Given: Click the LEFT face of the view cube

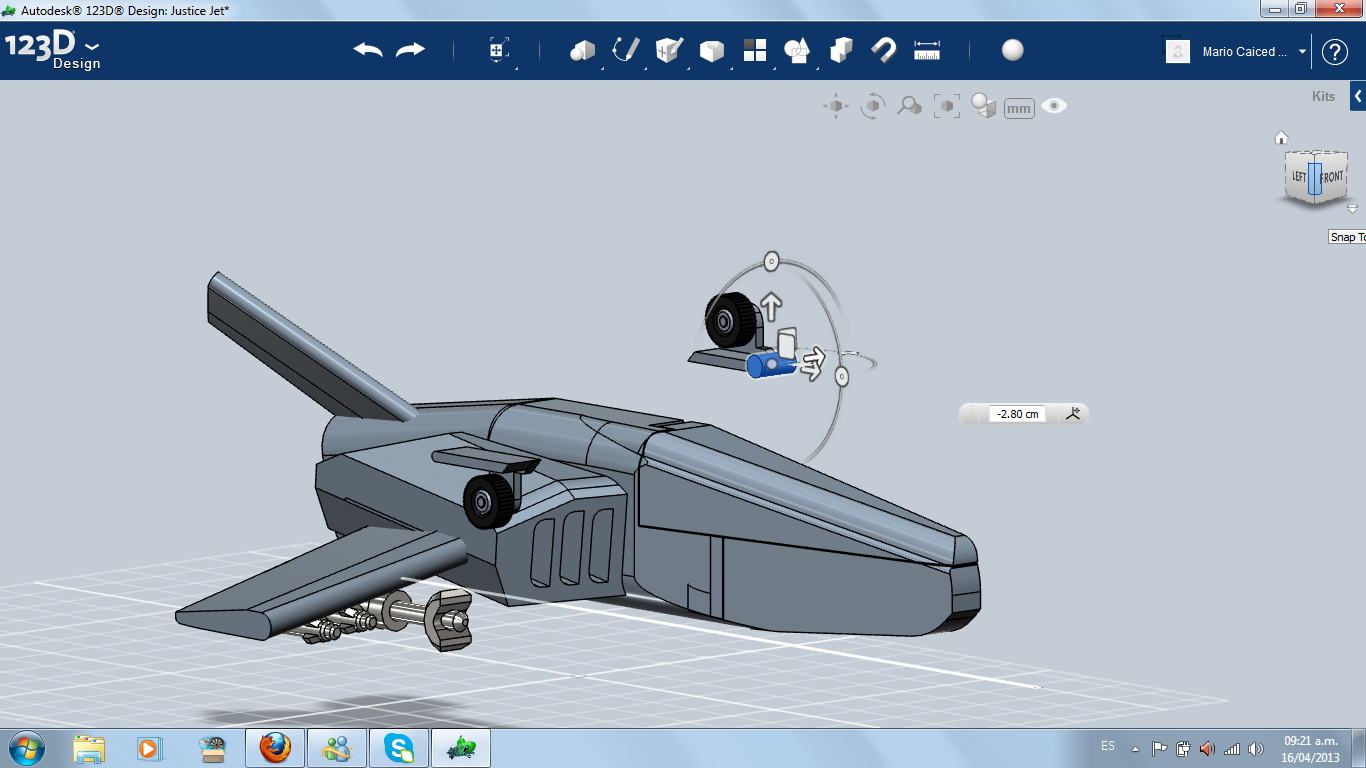Looking at the screenshot, I should click(x=1298, y=177).
